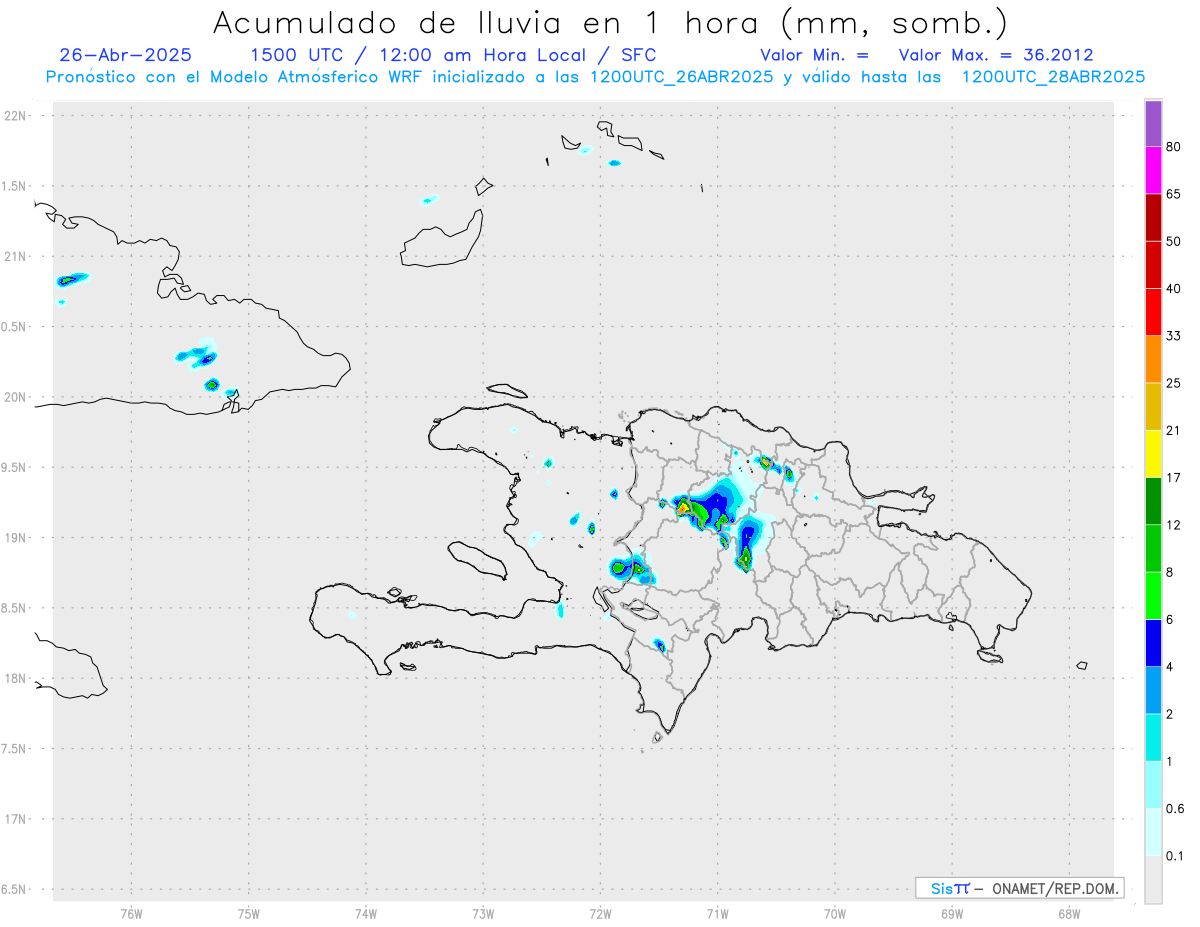Click the '74W' longitude label

(366, 914)
